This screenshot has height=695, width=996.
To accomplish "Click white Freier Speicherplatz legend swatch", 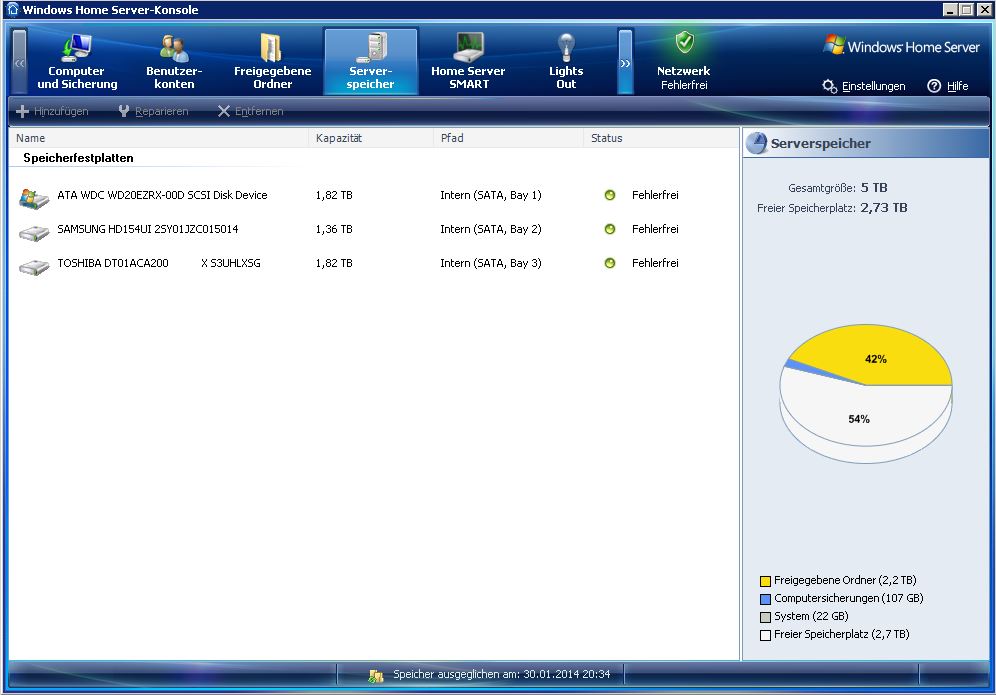I will [765, 635].
